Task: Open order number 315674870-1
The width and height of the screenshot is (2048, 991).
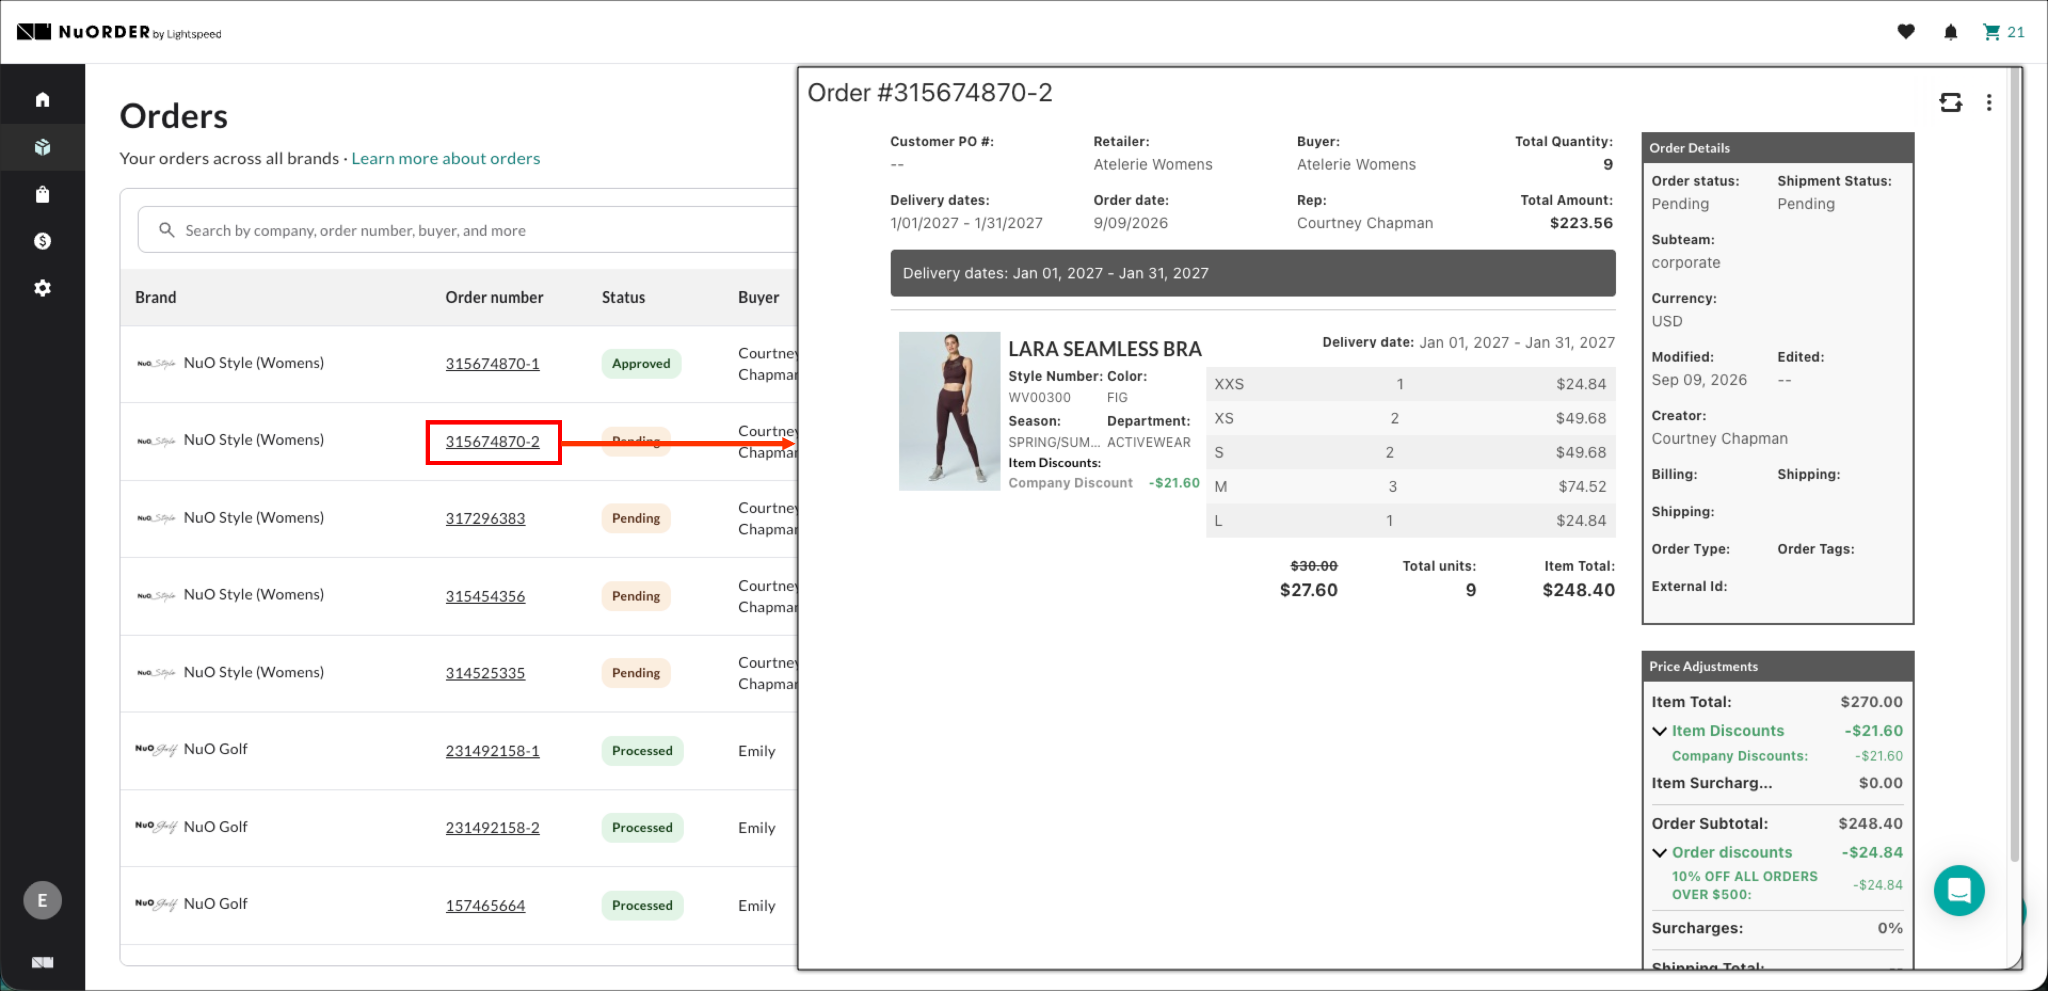Action: [x=492, y=364]
